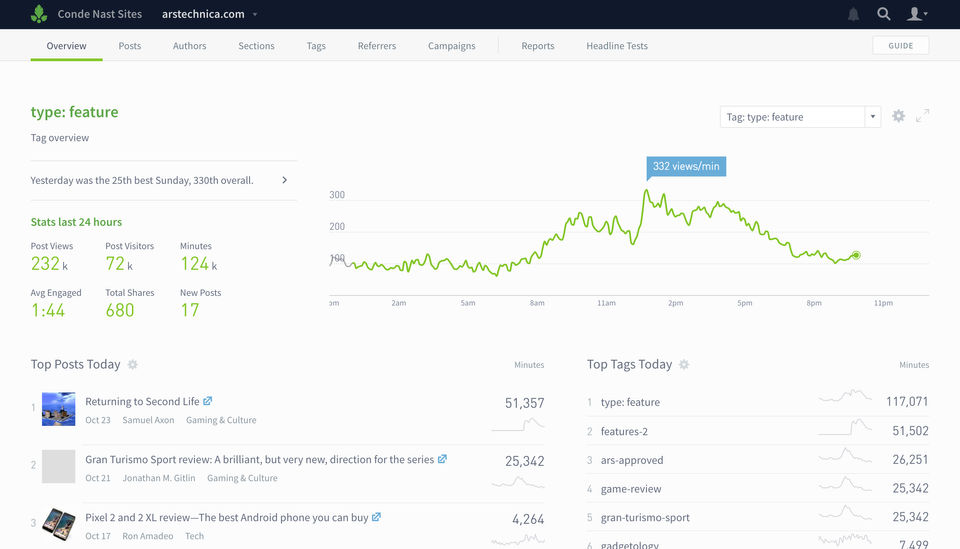
Task: Open the arstechnica.com site switcher arrow
Action: click(255, 14)
